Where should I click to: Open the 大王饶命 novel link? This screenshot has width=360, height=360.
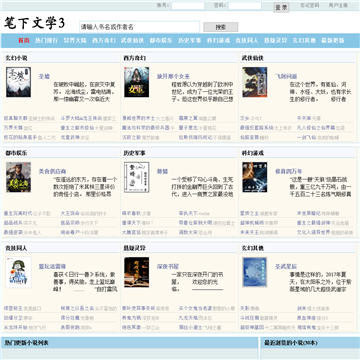point(70,213)
